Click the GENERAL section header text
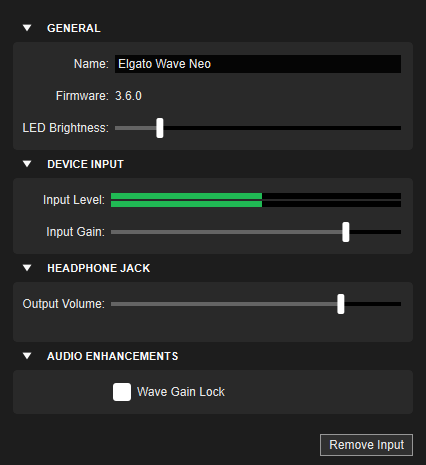 point(74,28)
